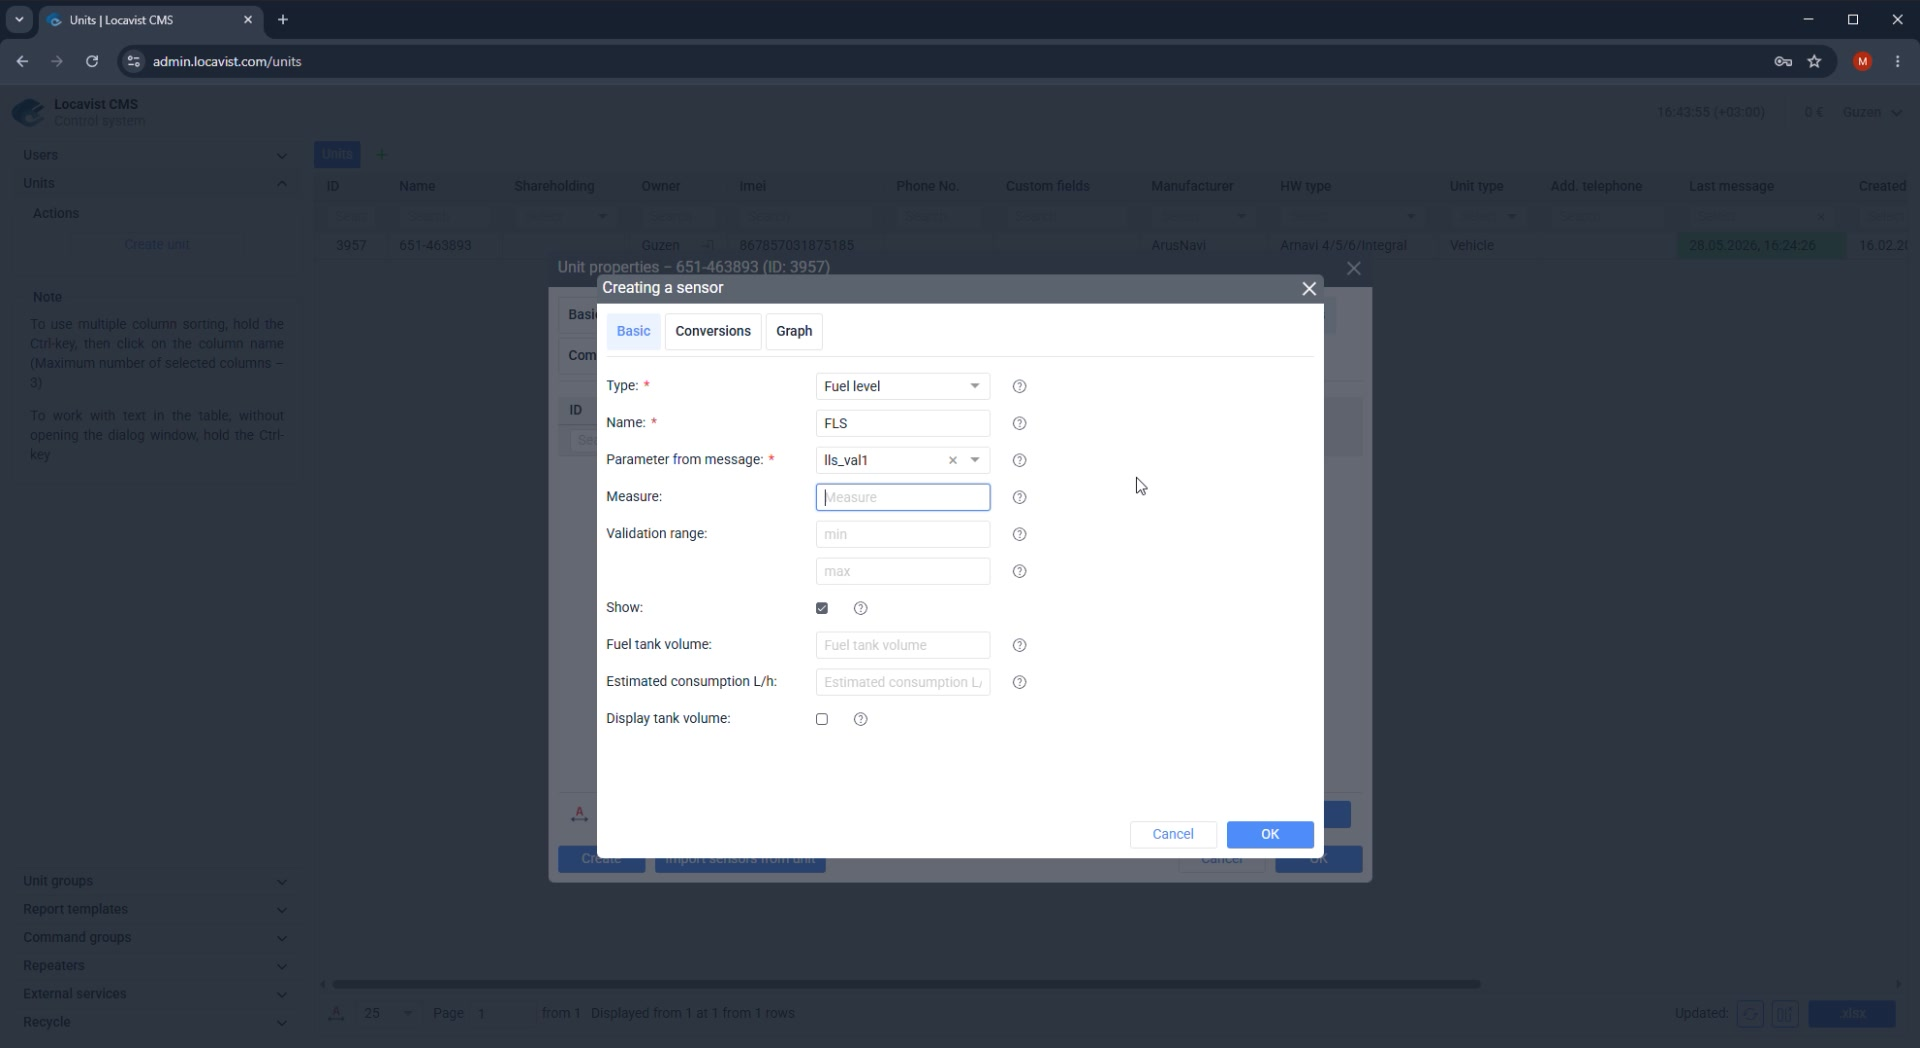Expand the Command groups section
1920x1048 pixels.
[155, 937]
